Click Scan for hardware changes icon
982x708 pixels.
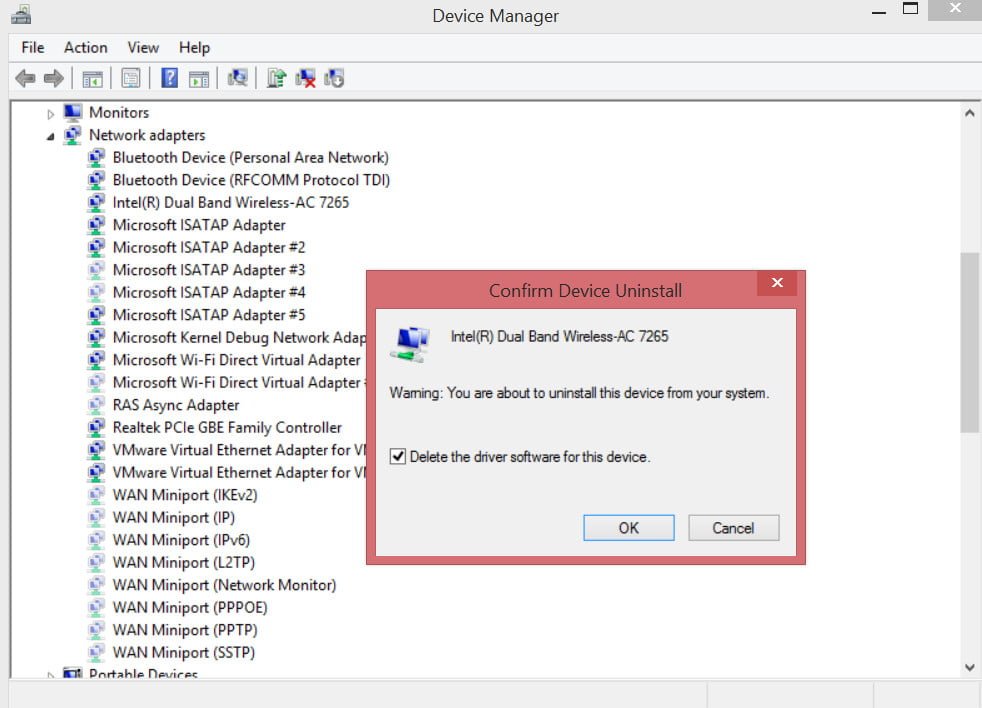(237, 78)
